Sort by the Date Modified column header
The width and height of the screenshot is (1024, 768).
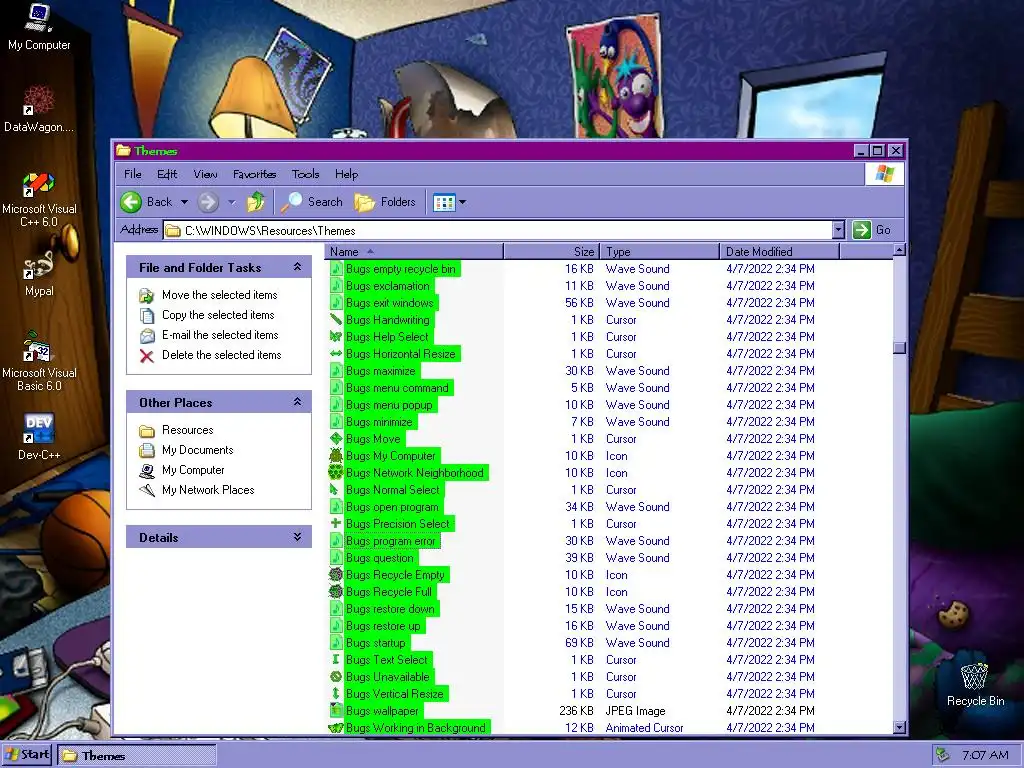pos(780,251)
